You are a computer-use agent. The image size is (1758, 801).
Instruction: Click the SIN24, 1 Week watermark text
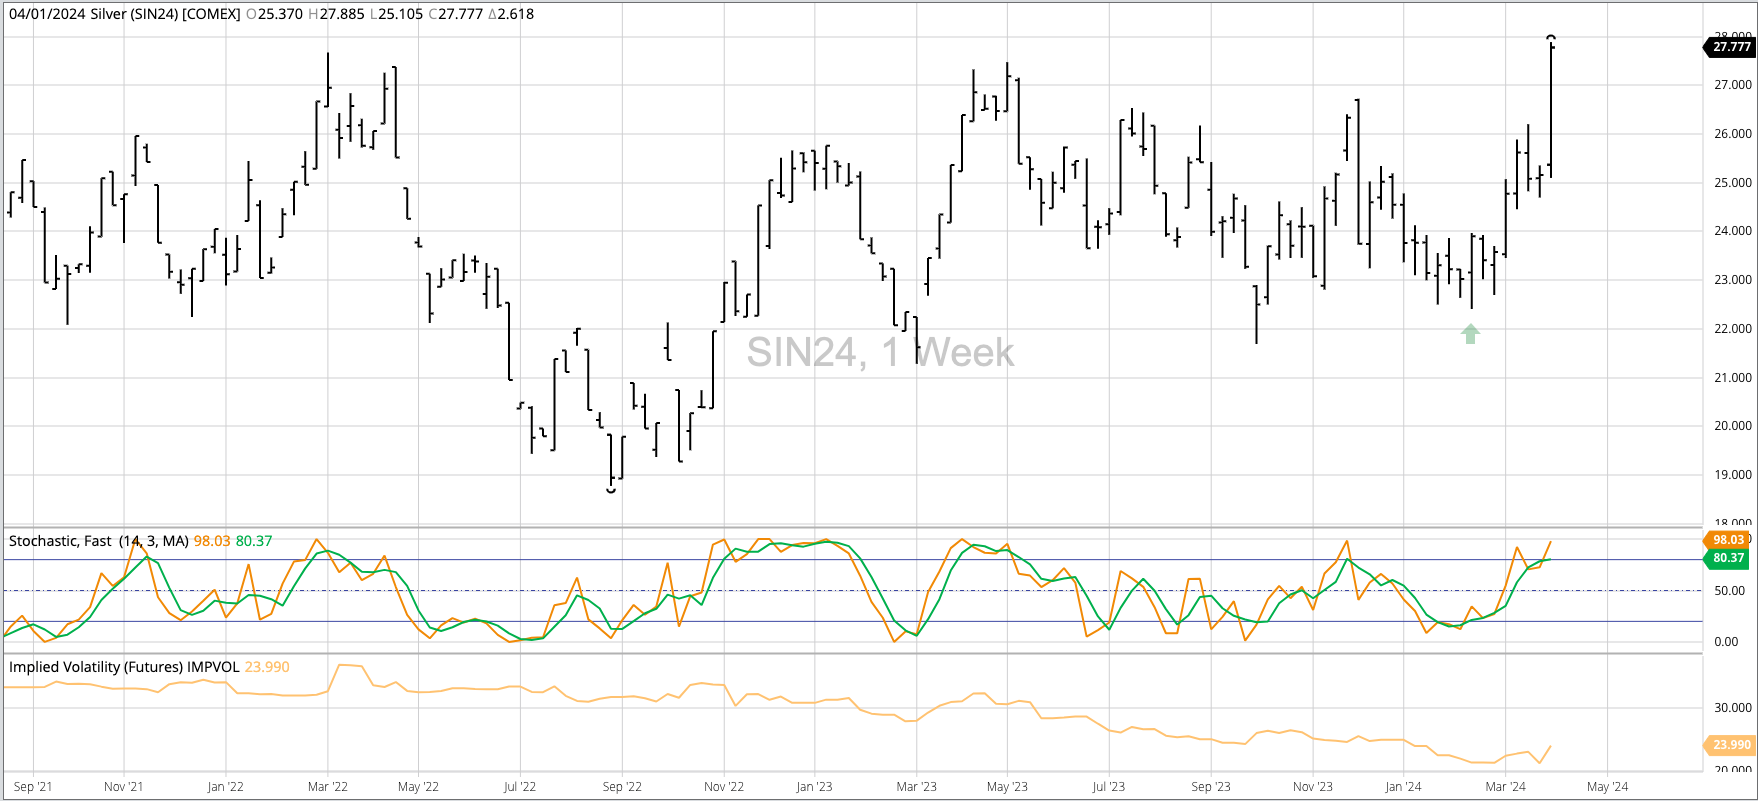coord(880,352)
